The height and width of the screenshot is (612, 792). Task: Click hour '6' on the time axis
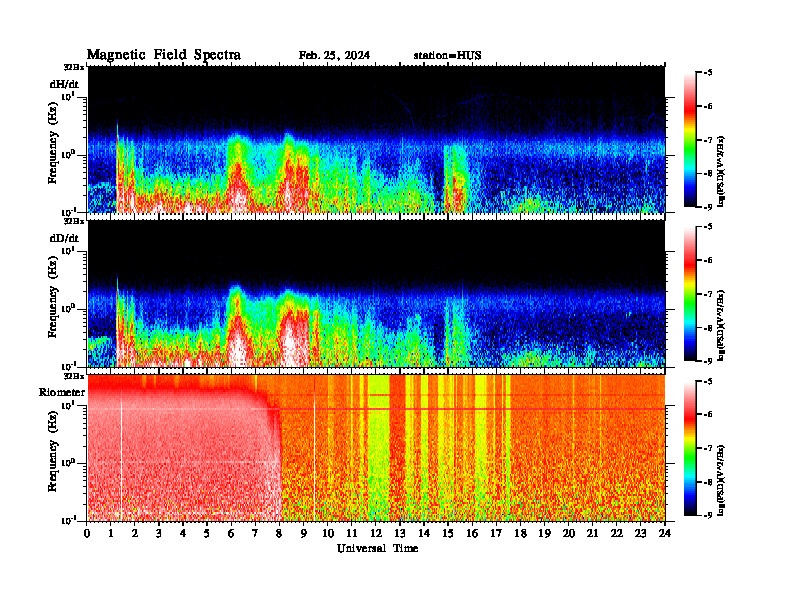click(231, 533)
